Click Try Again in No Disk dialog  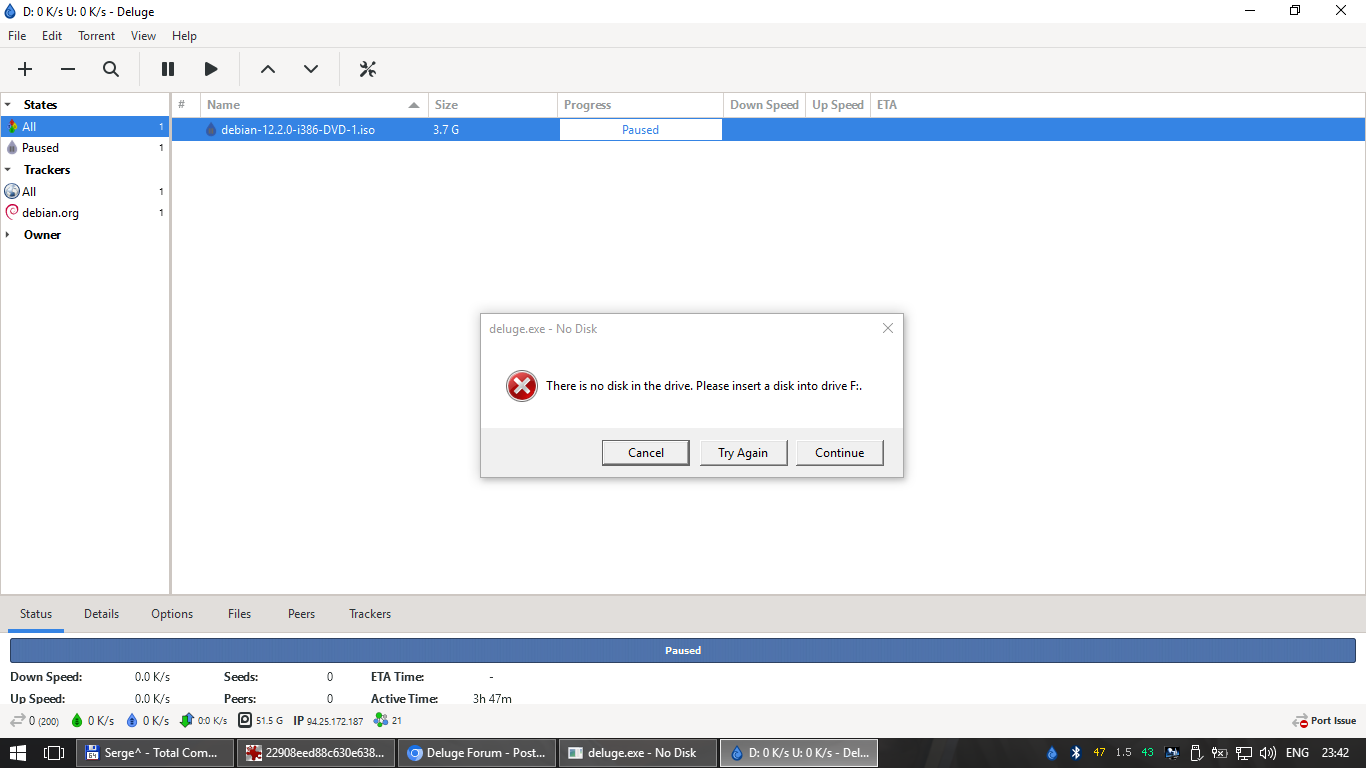pos(743,453)
